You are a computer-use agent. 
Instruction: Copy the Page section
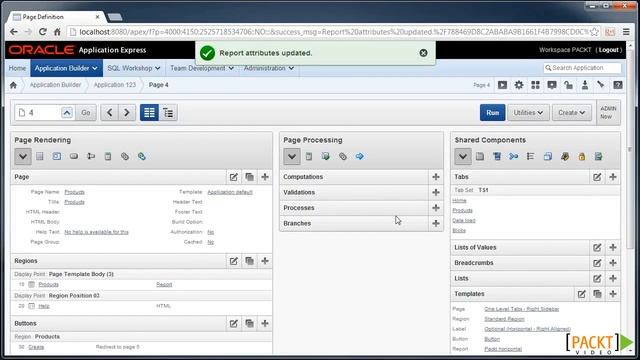click(x=249, y=177)
